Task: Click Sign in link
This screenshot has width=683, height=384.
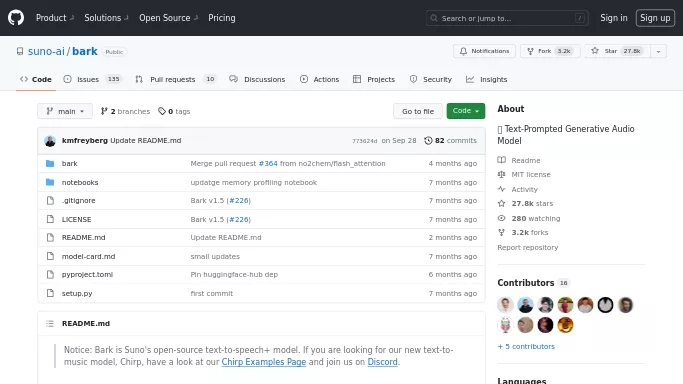Action: [x=614, y=18]
